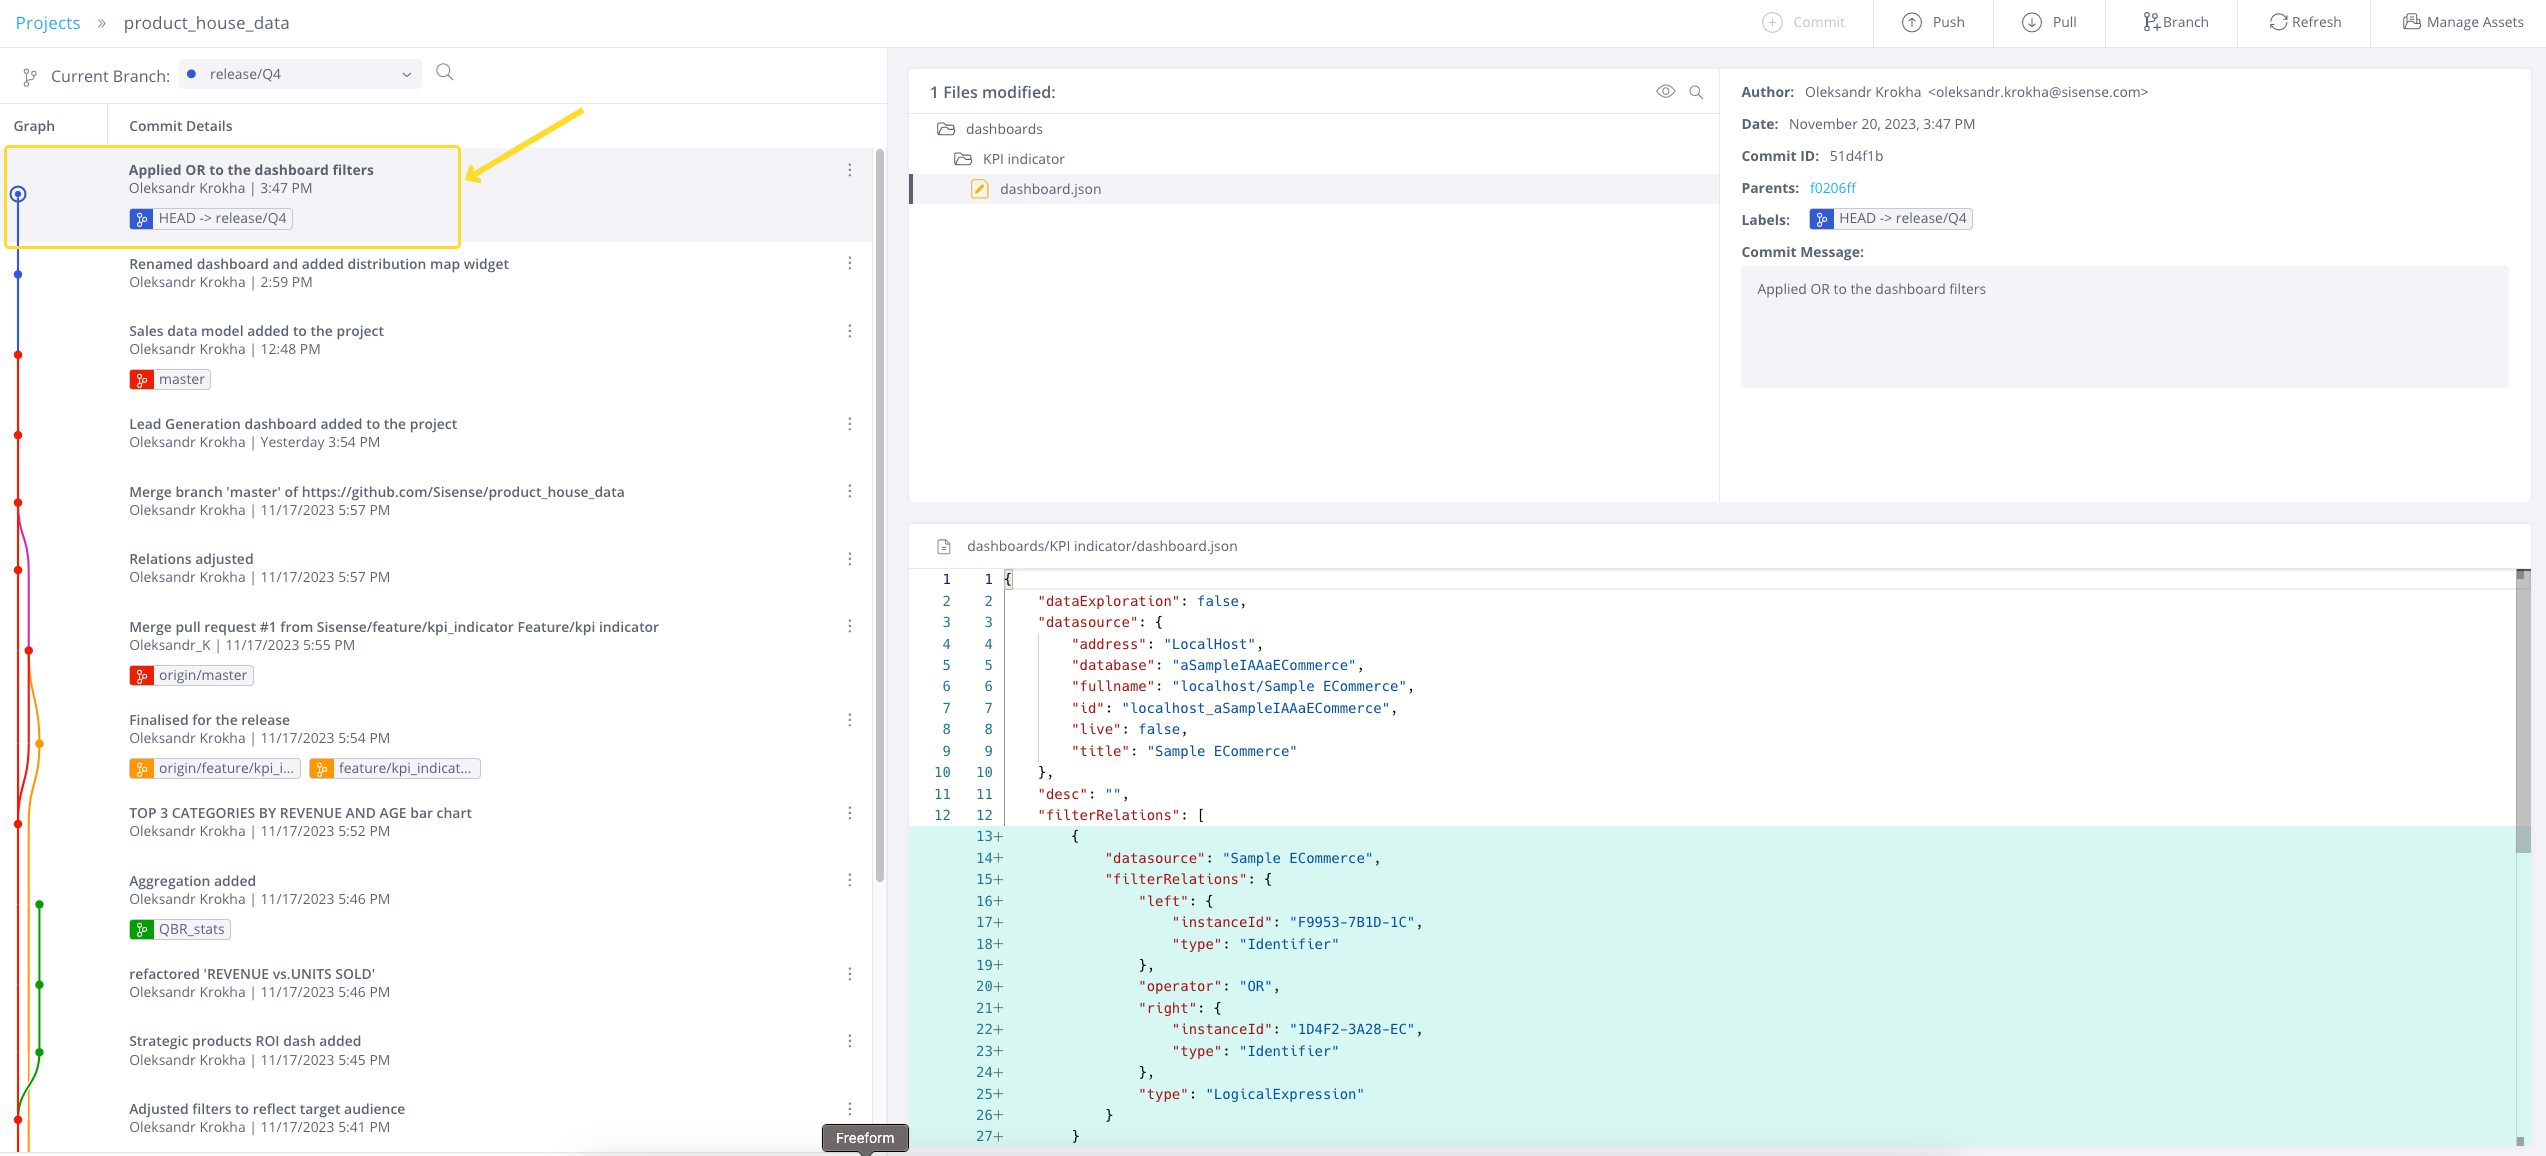Select Adjusted filters to reflect target audience
Viewport: 2546px width, 1156px height.
pyautogui.click(x=437, y=1118)
